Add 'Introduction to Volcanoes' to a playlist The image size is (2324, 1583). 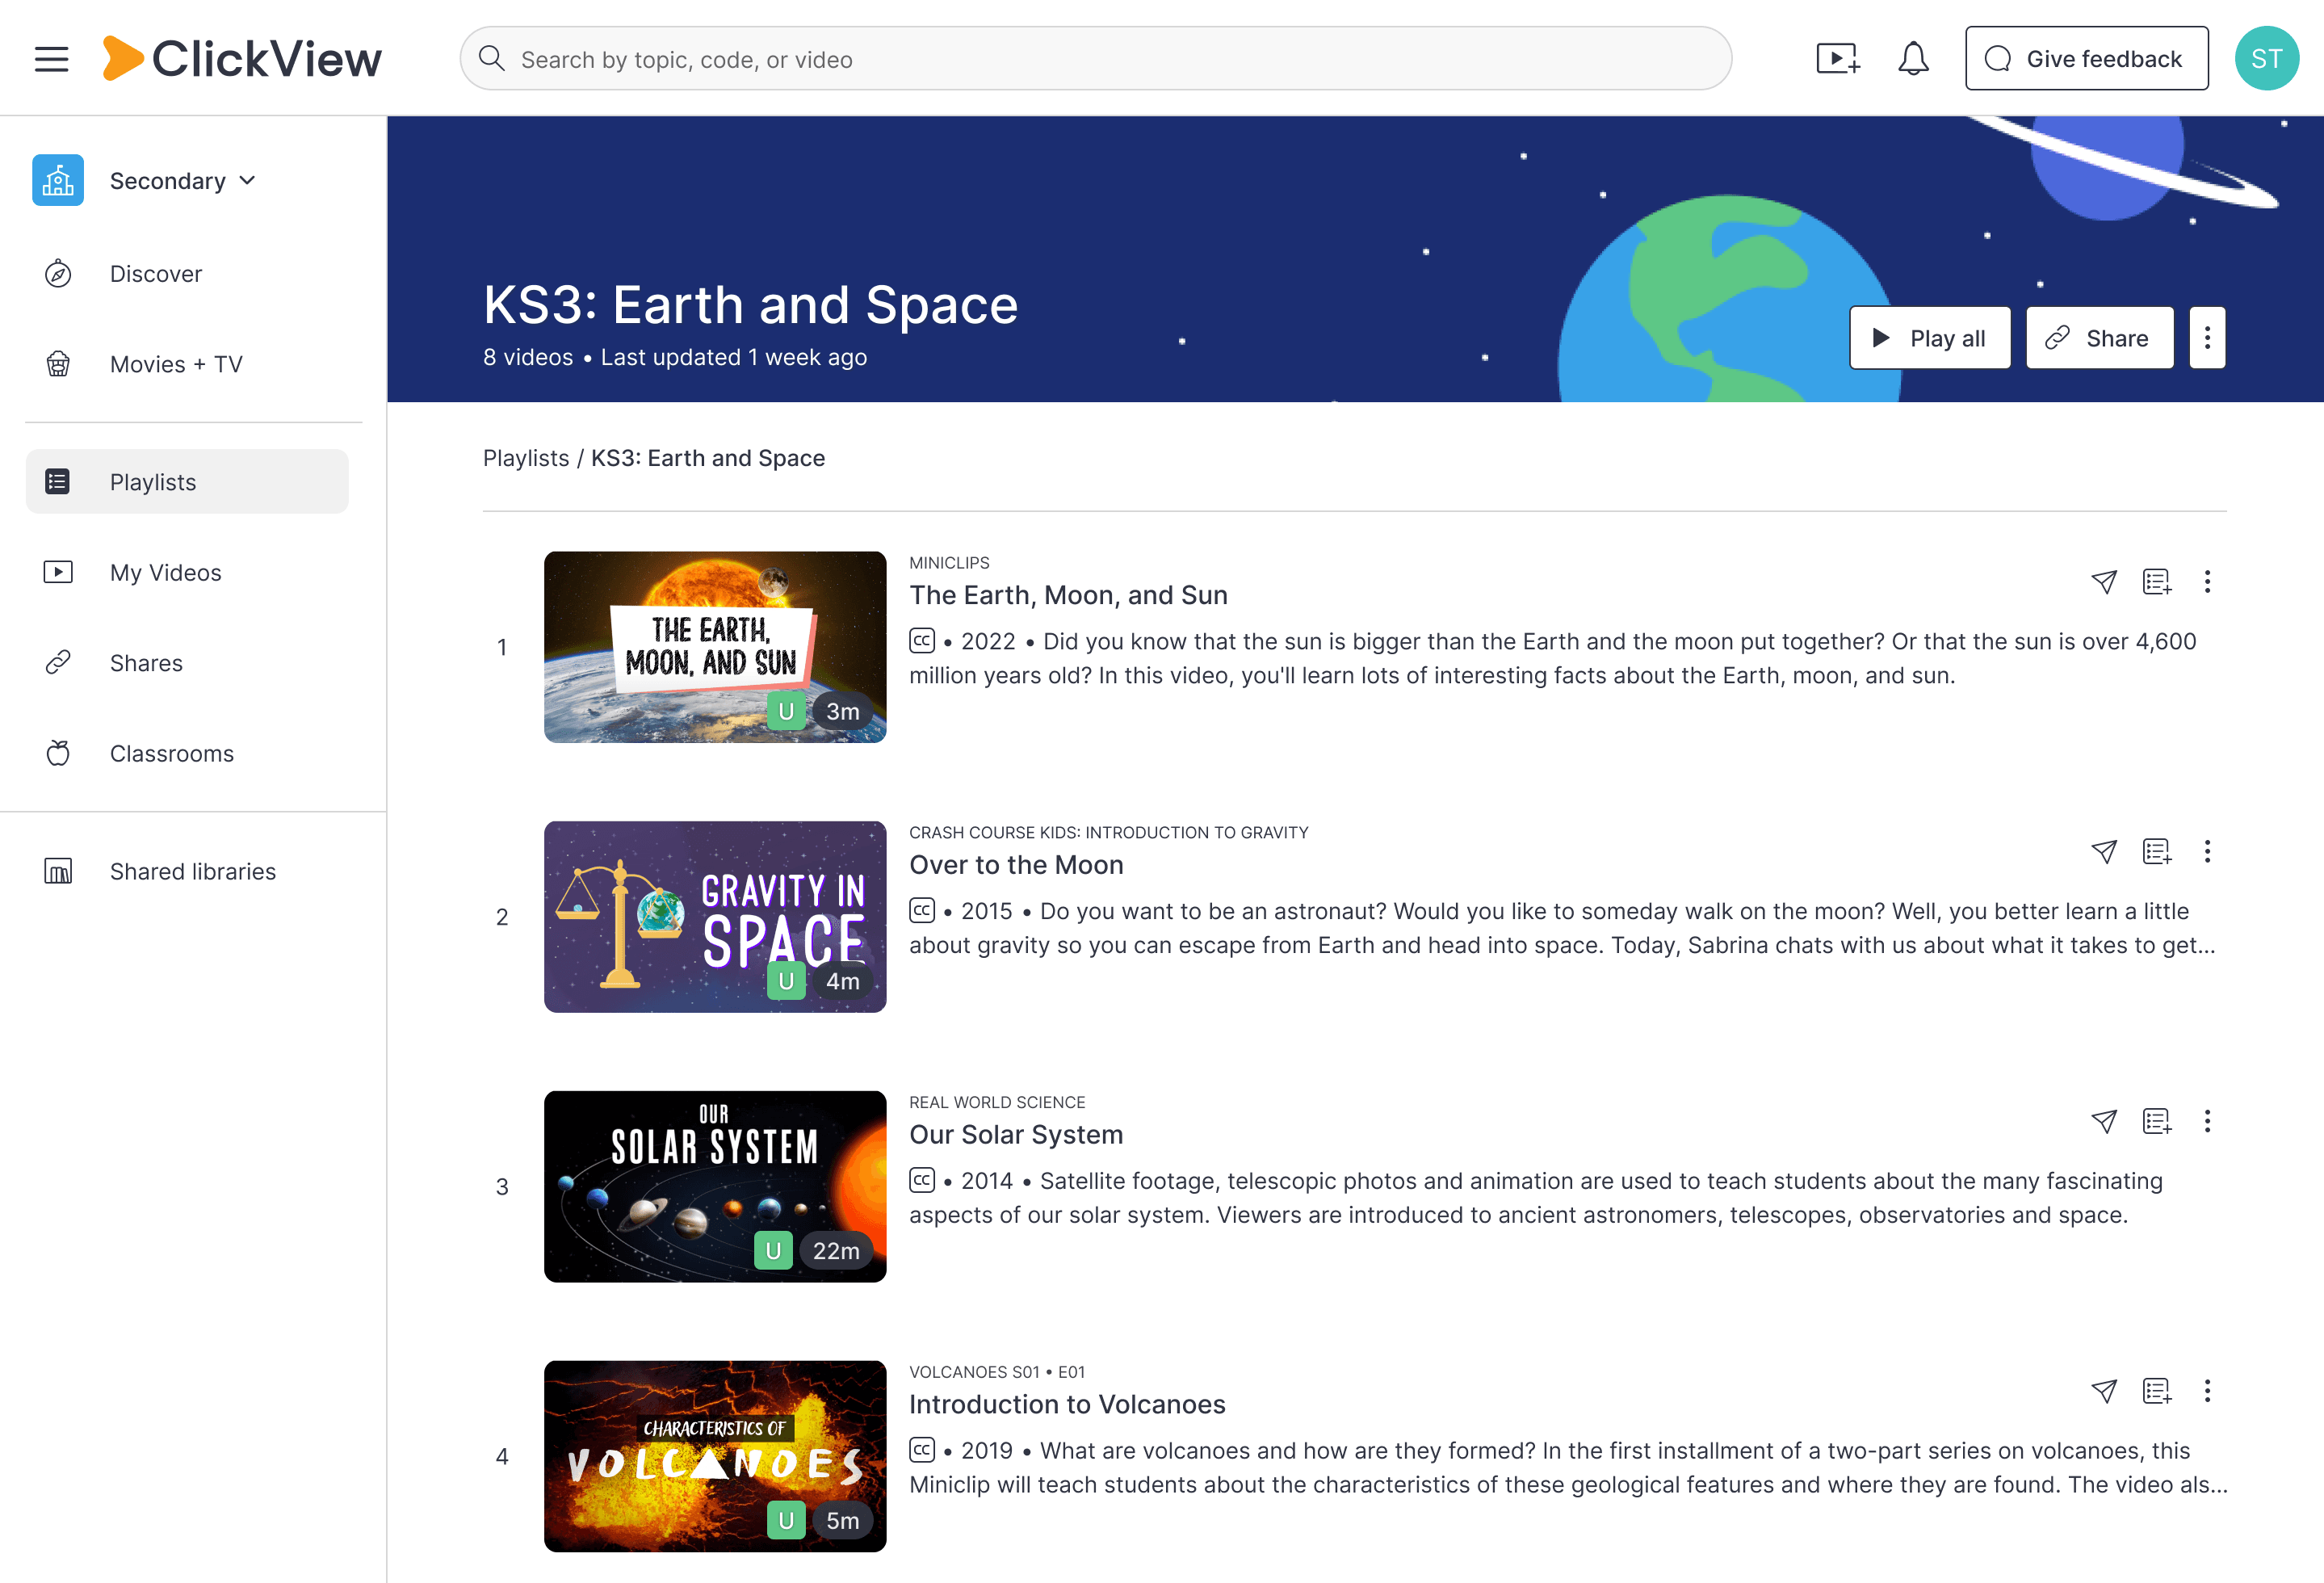click(2157, 1391)
